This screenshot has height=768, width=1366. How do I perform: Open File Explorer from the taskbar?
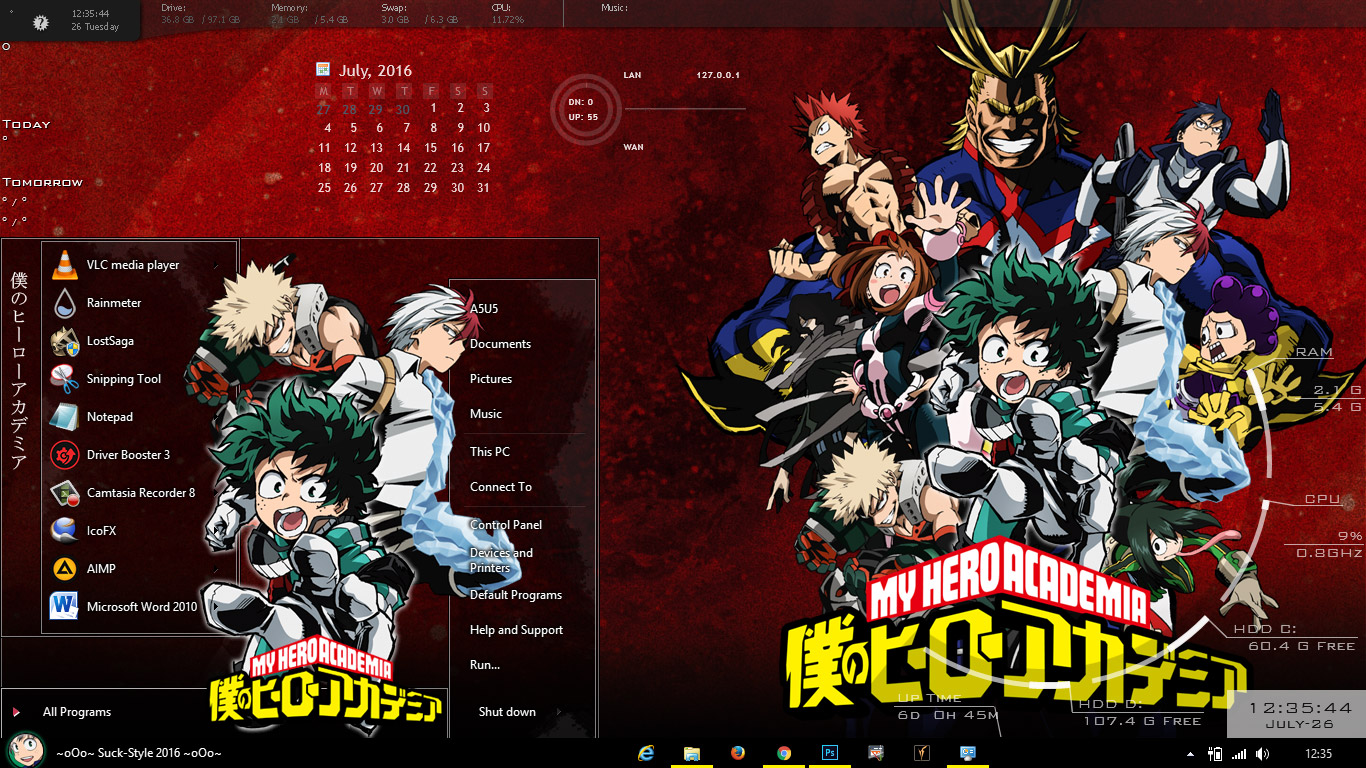point(692,753)
